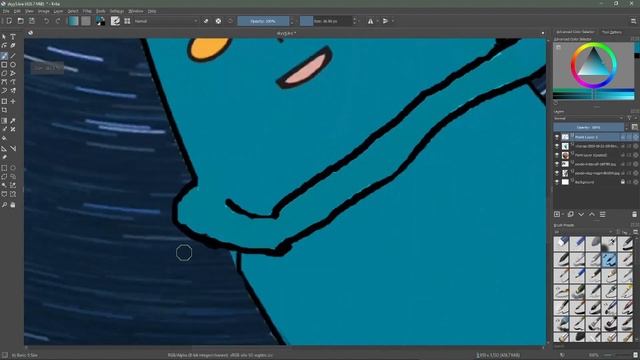This screenshot has height=360, width=640.
Task: Redo the last undone action
Action: click(58, 21)
